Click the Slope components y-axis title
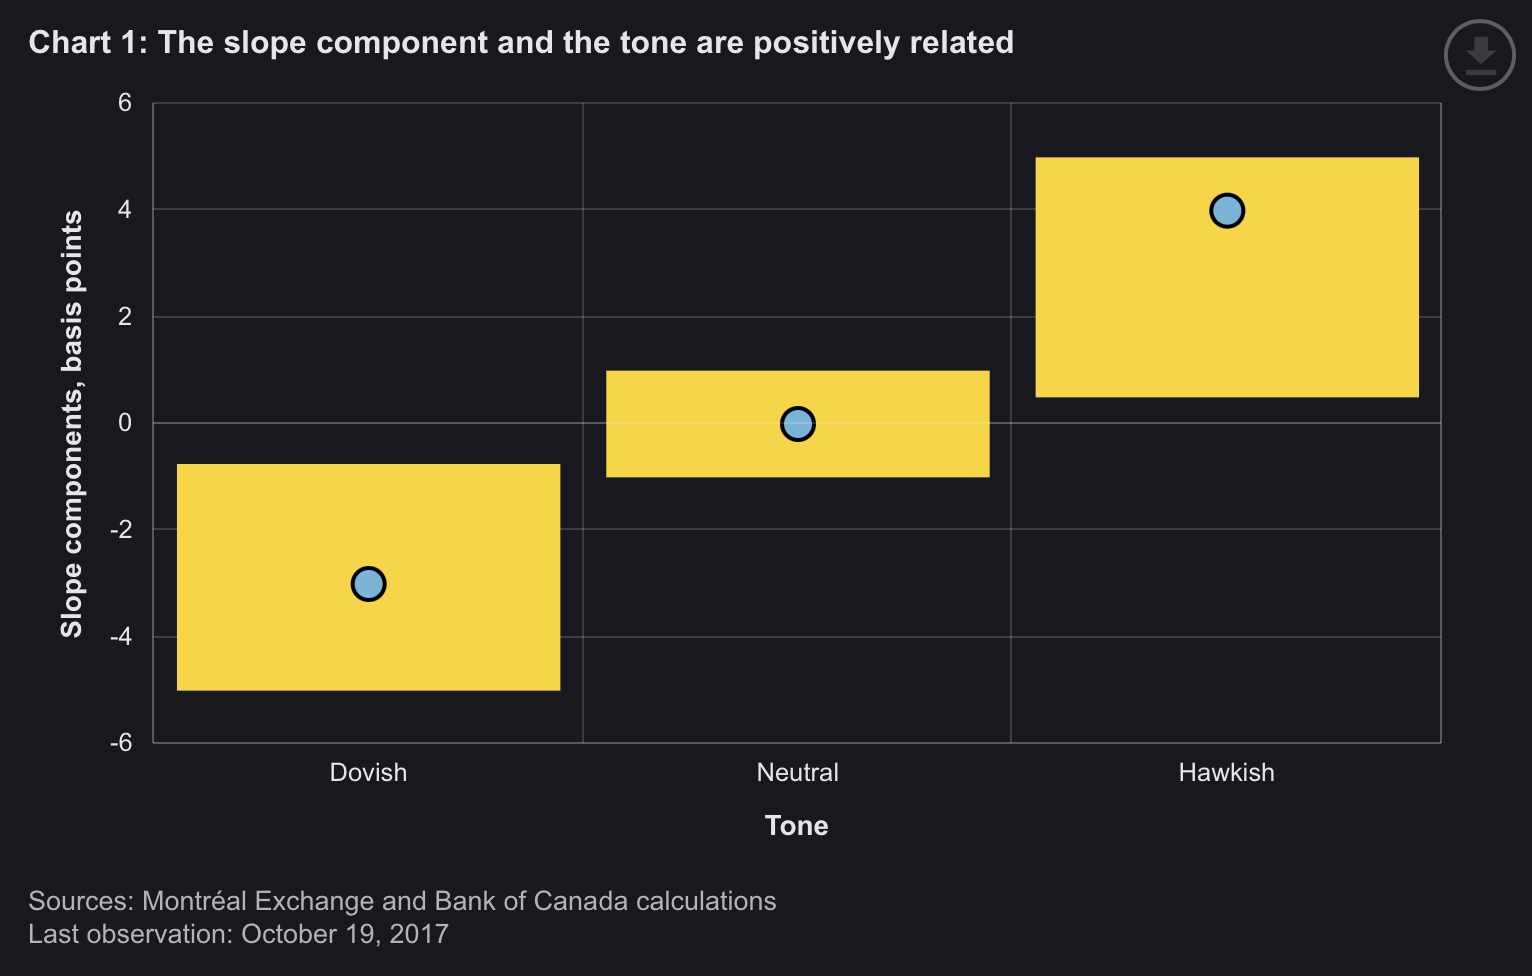This screenshot has height=976, width=1532. click(72, 424)
